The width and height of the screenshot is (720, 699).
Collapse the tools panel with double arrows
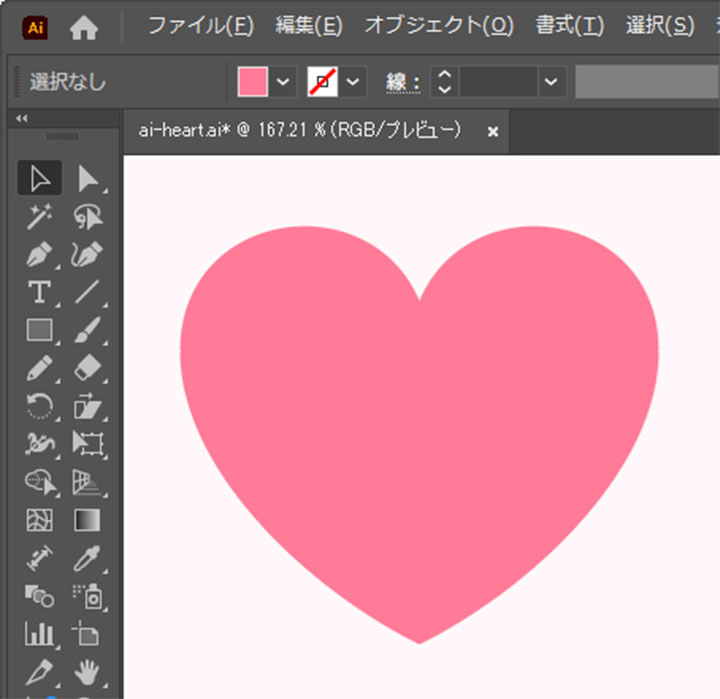23,118
